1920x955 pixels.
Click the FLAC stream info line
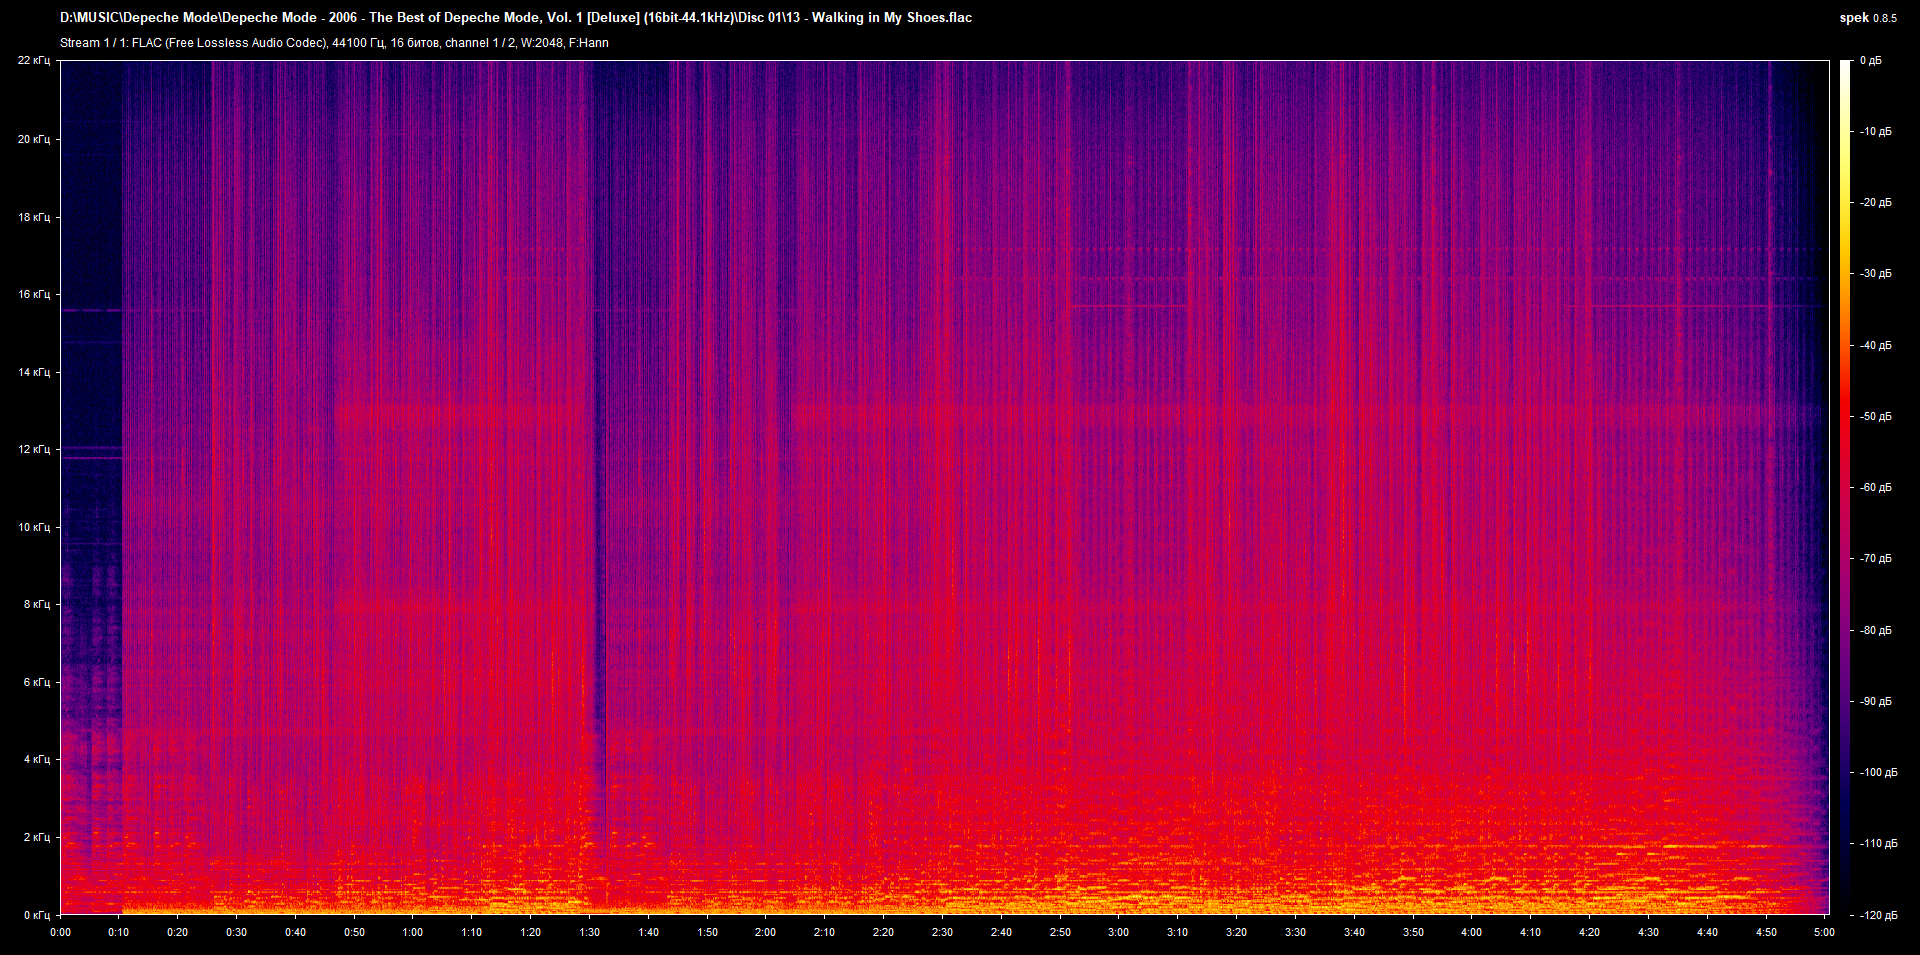pos(334,43)
